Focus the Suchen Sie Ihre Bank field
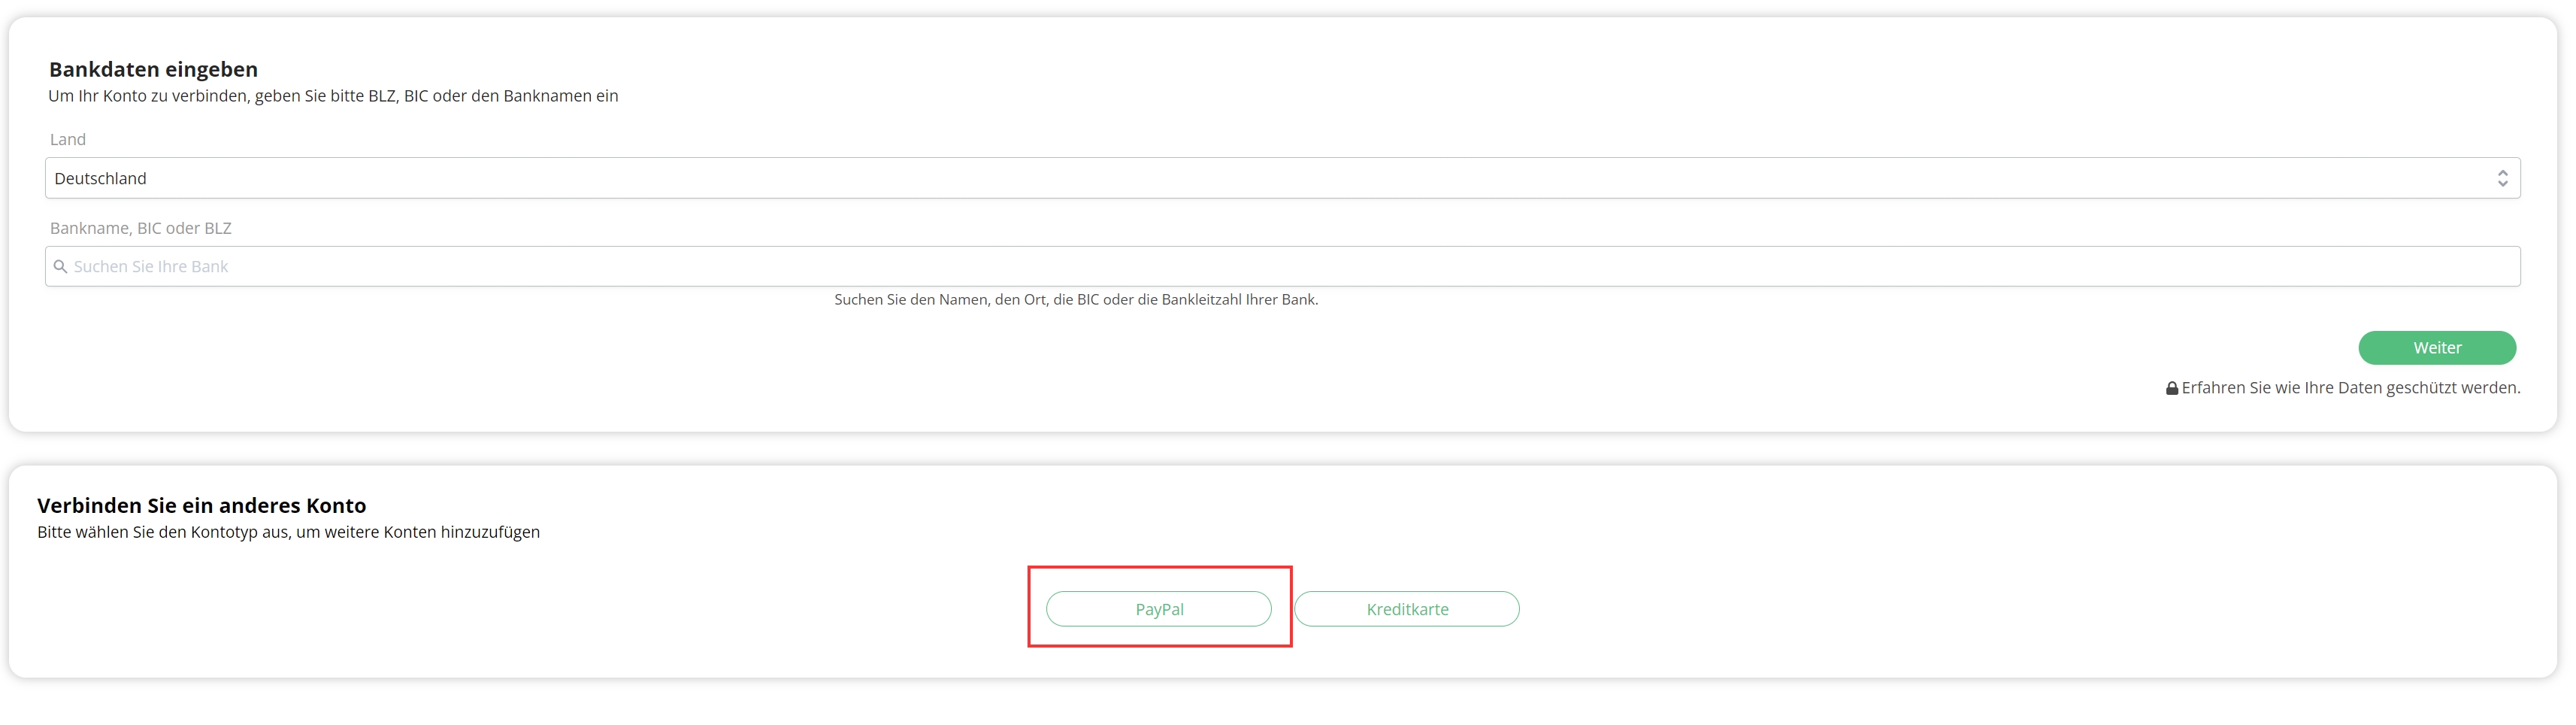The width and height of the screenshot is (2576, 725). (1282, 266)
